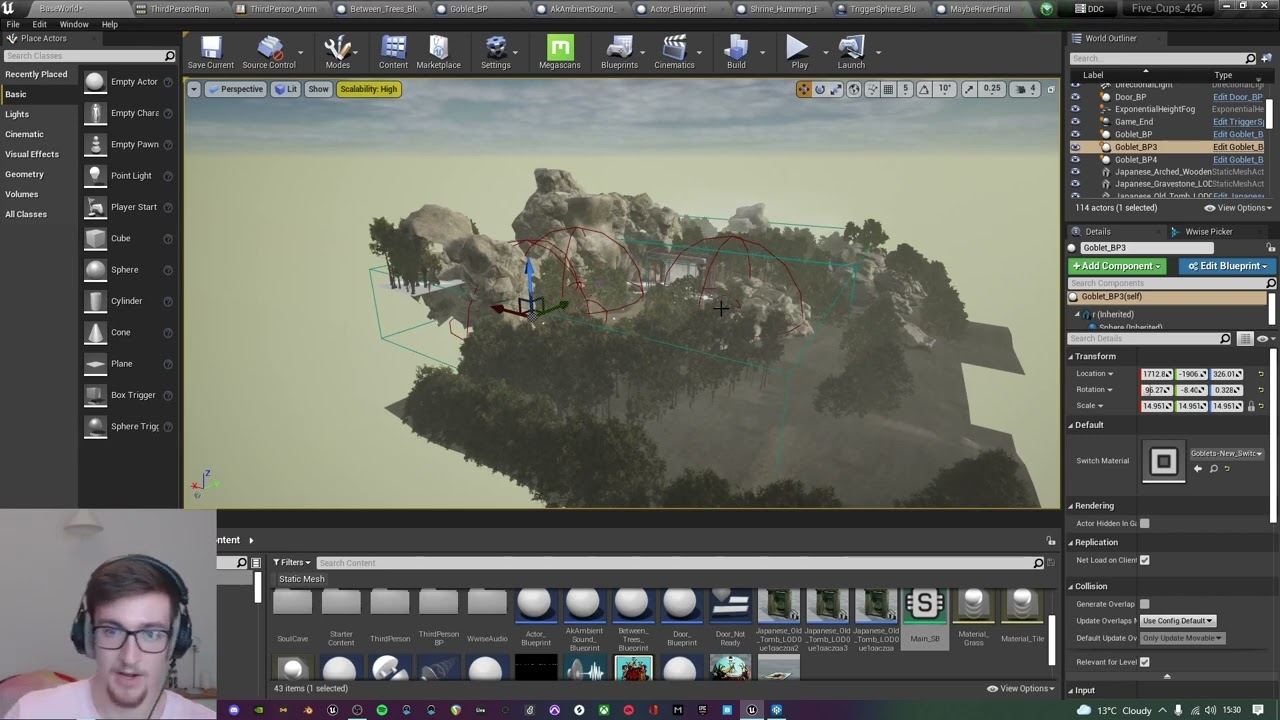The image size is (1280, 720).
Task: Open the Edit Blueprint dropdown
Action: [1228, 266]
